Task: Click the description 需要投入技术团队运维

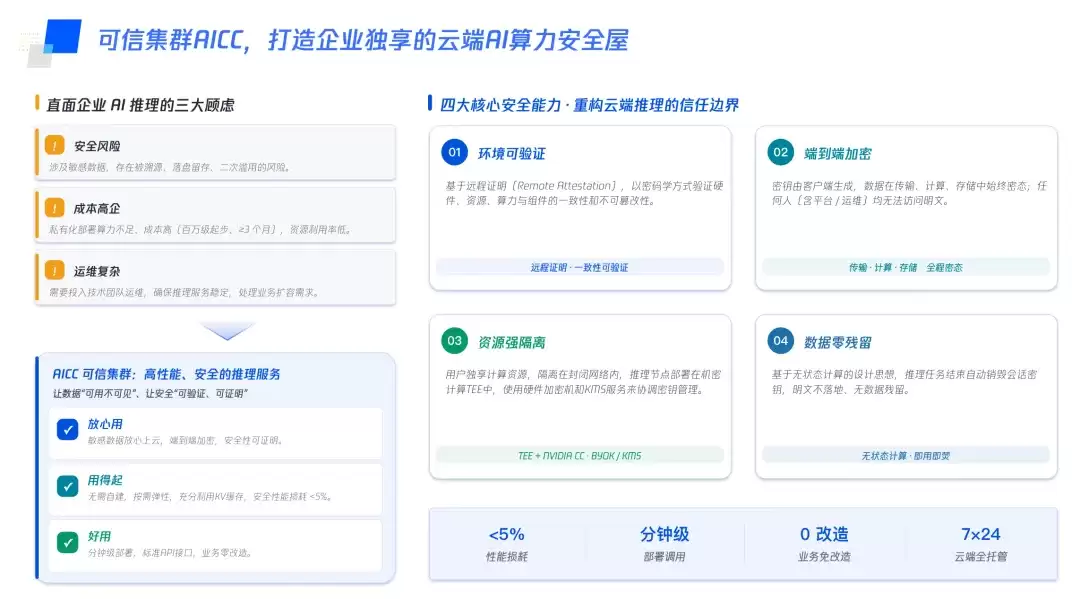Action: point(185,293)
